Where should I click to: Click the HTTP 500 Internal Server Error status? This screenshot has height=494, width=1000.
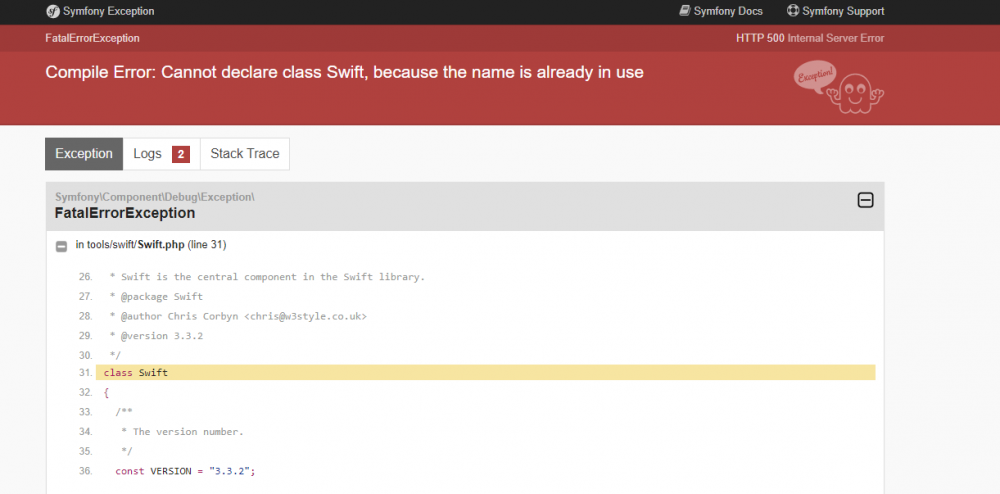click(809, 38)
